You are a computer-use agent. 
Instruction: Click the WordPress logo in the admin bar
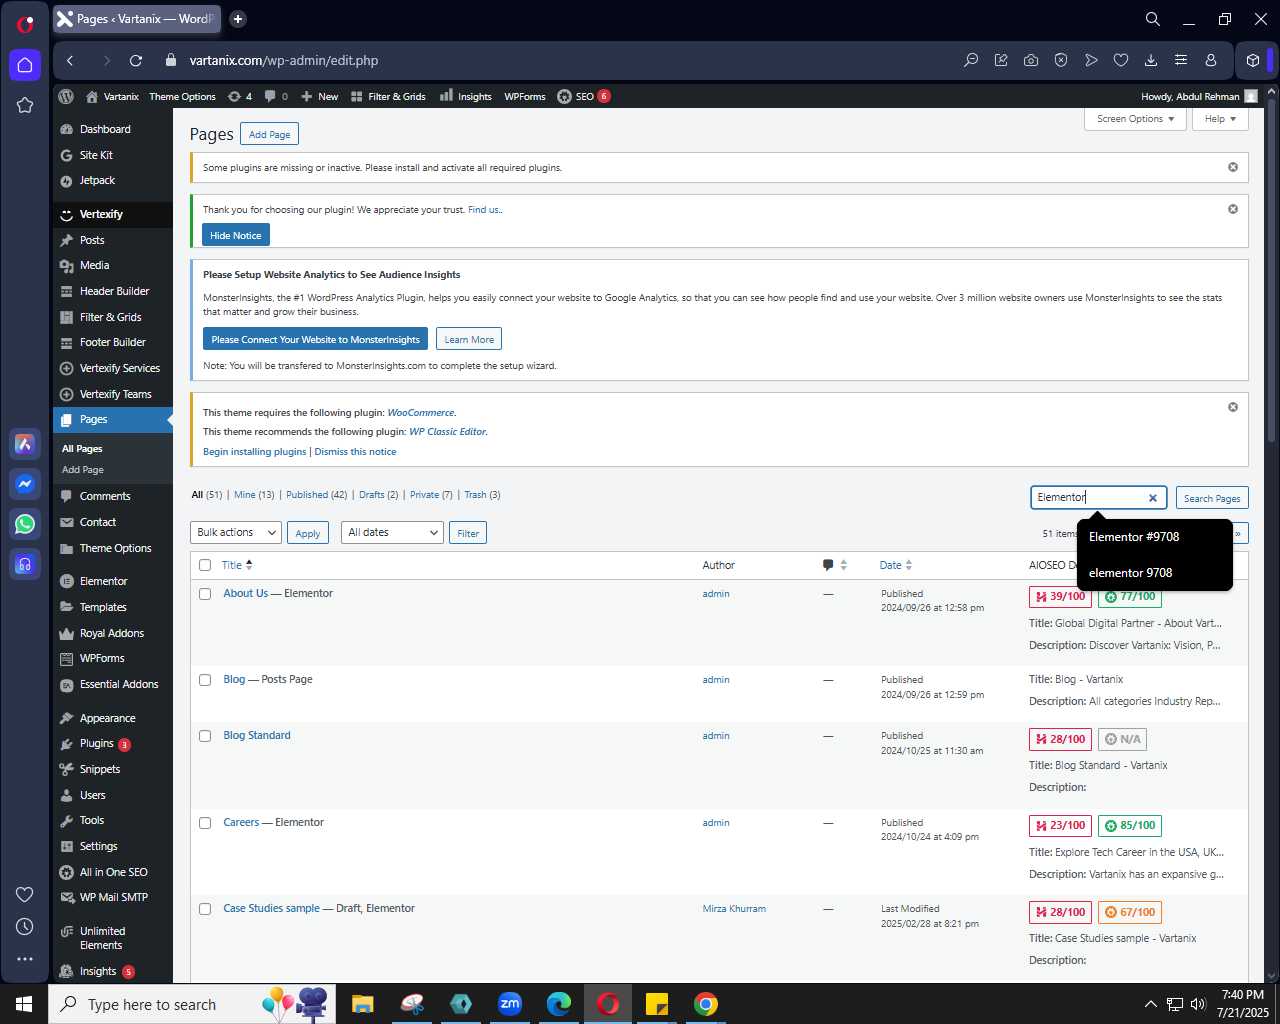66,96
